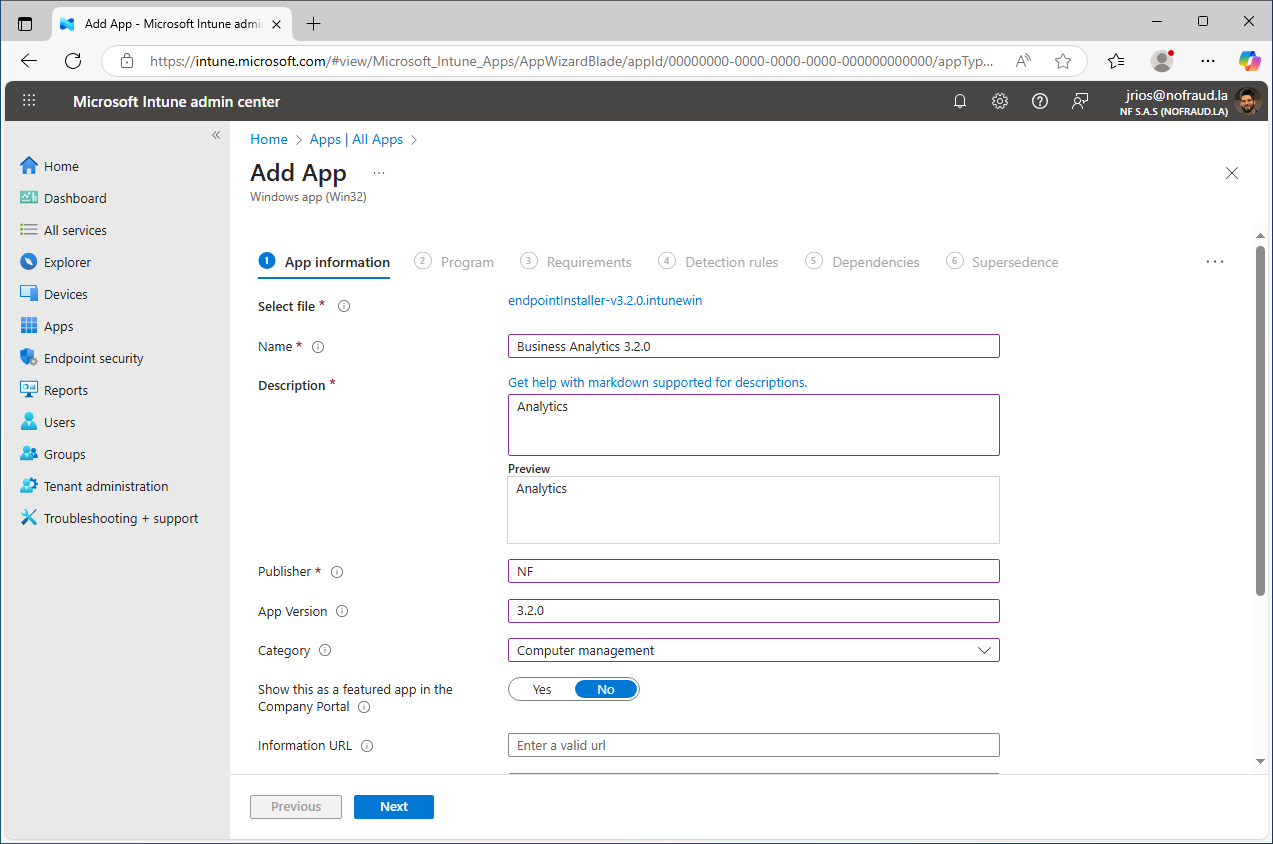Click the Previous button
The image size is (1273, 844).
click(x=296, y=807)
